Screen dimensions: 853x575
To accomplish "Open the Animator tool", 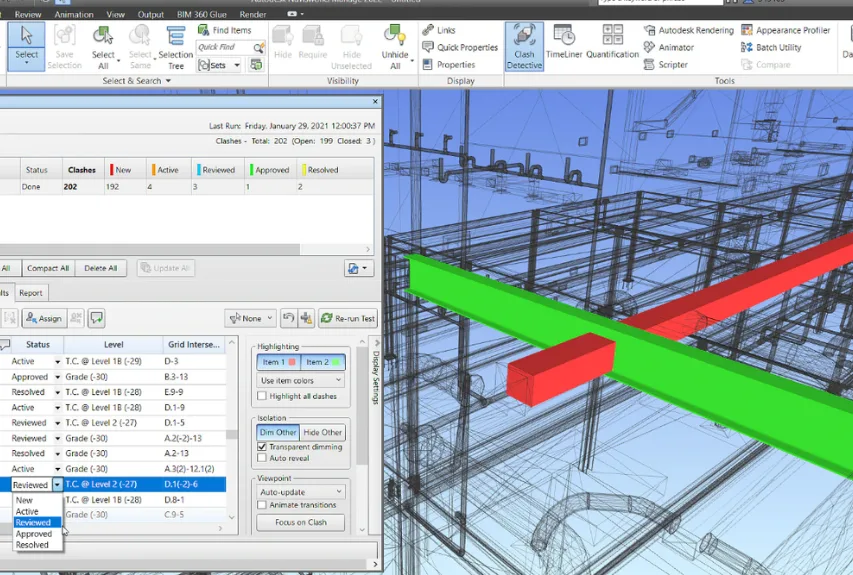I will coord(669,47).
